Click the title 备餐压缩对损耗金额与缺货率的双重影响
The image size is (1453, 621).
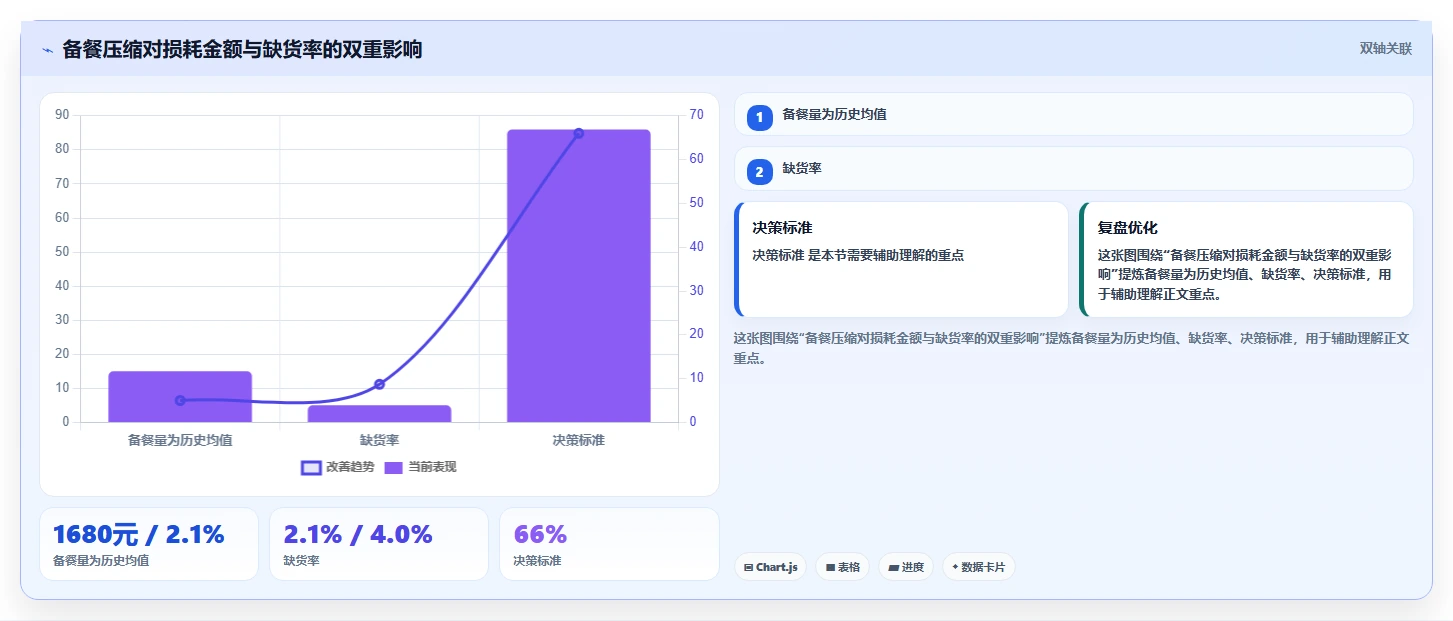click(x=242, y=50)
